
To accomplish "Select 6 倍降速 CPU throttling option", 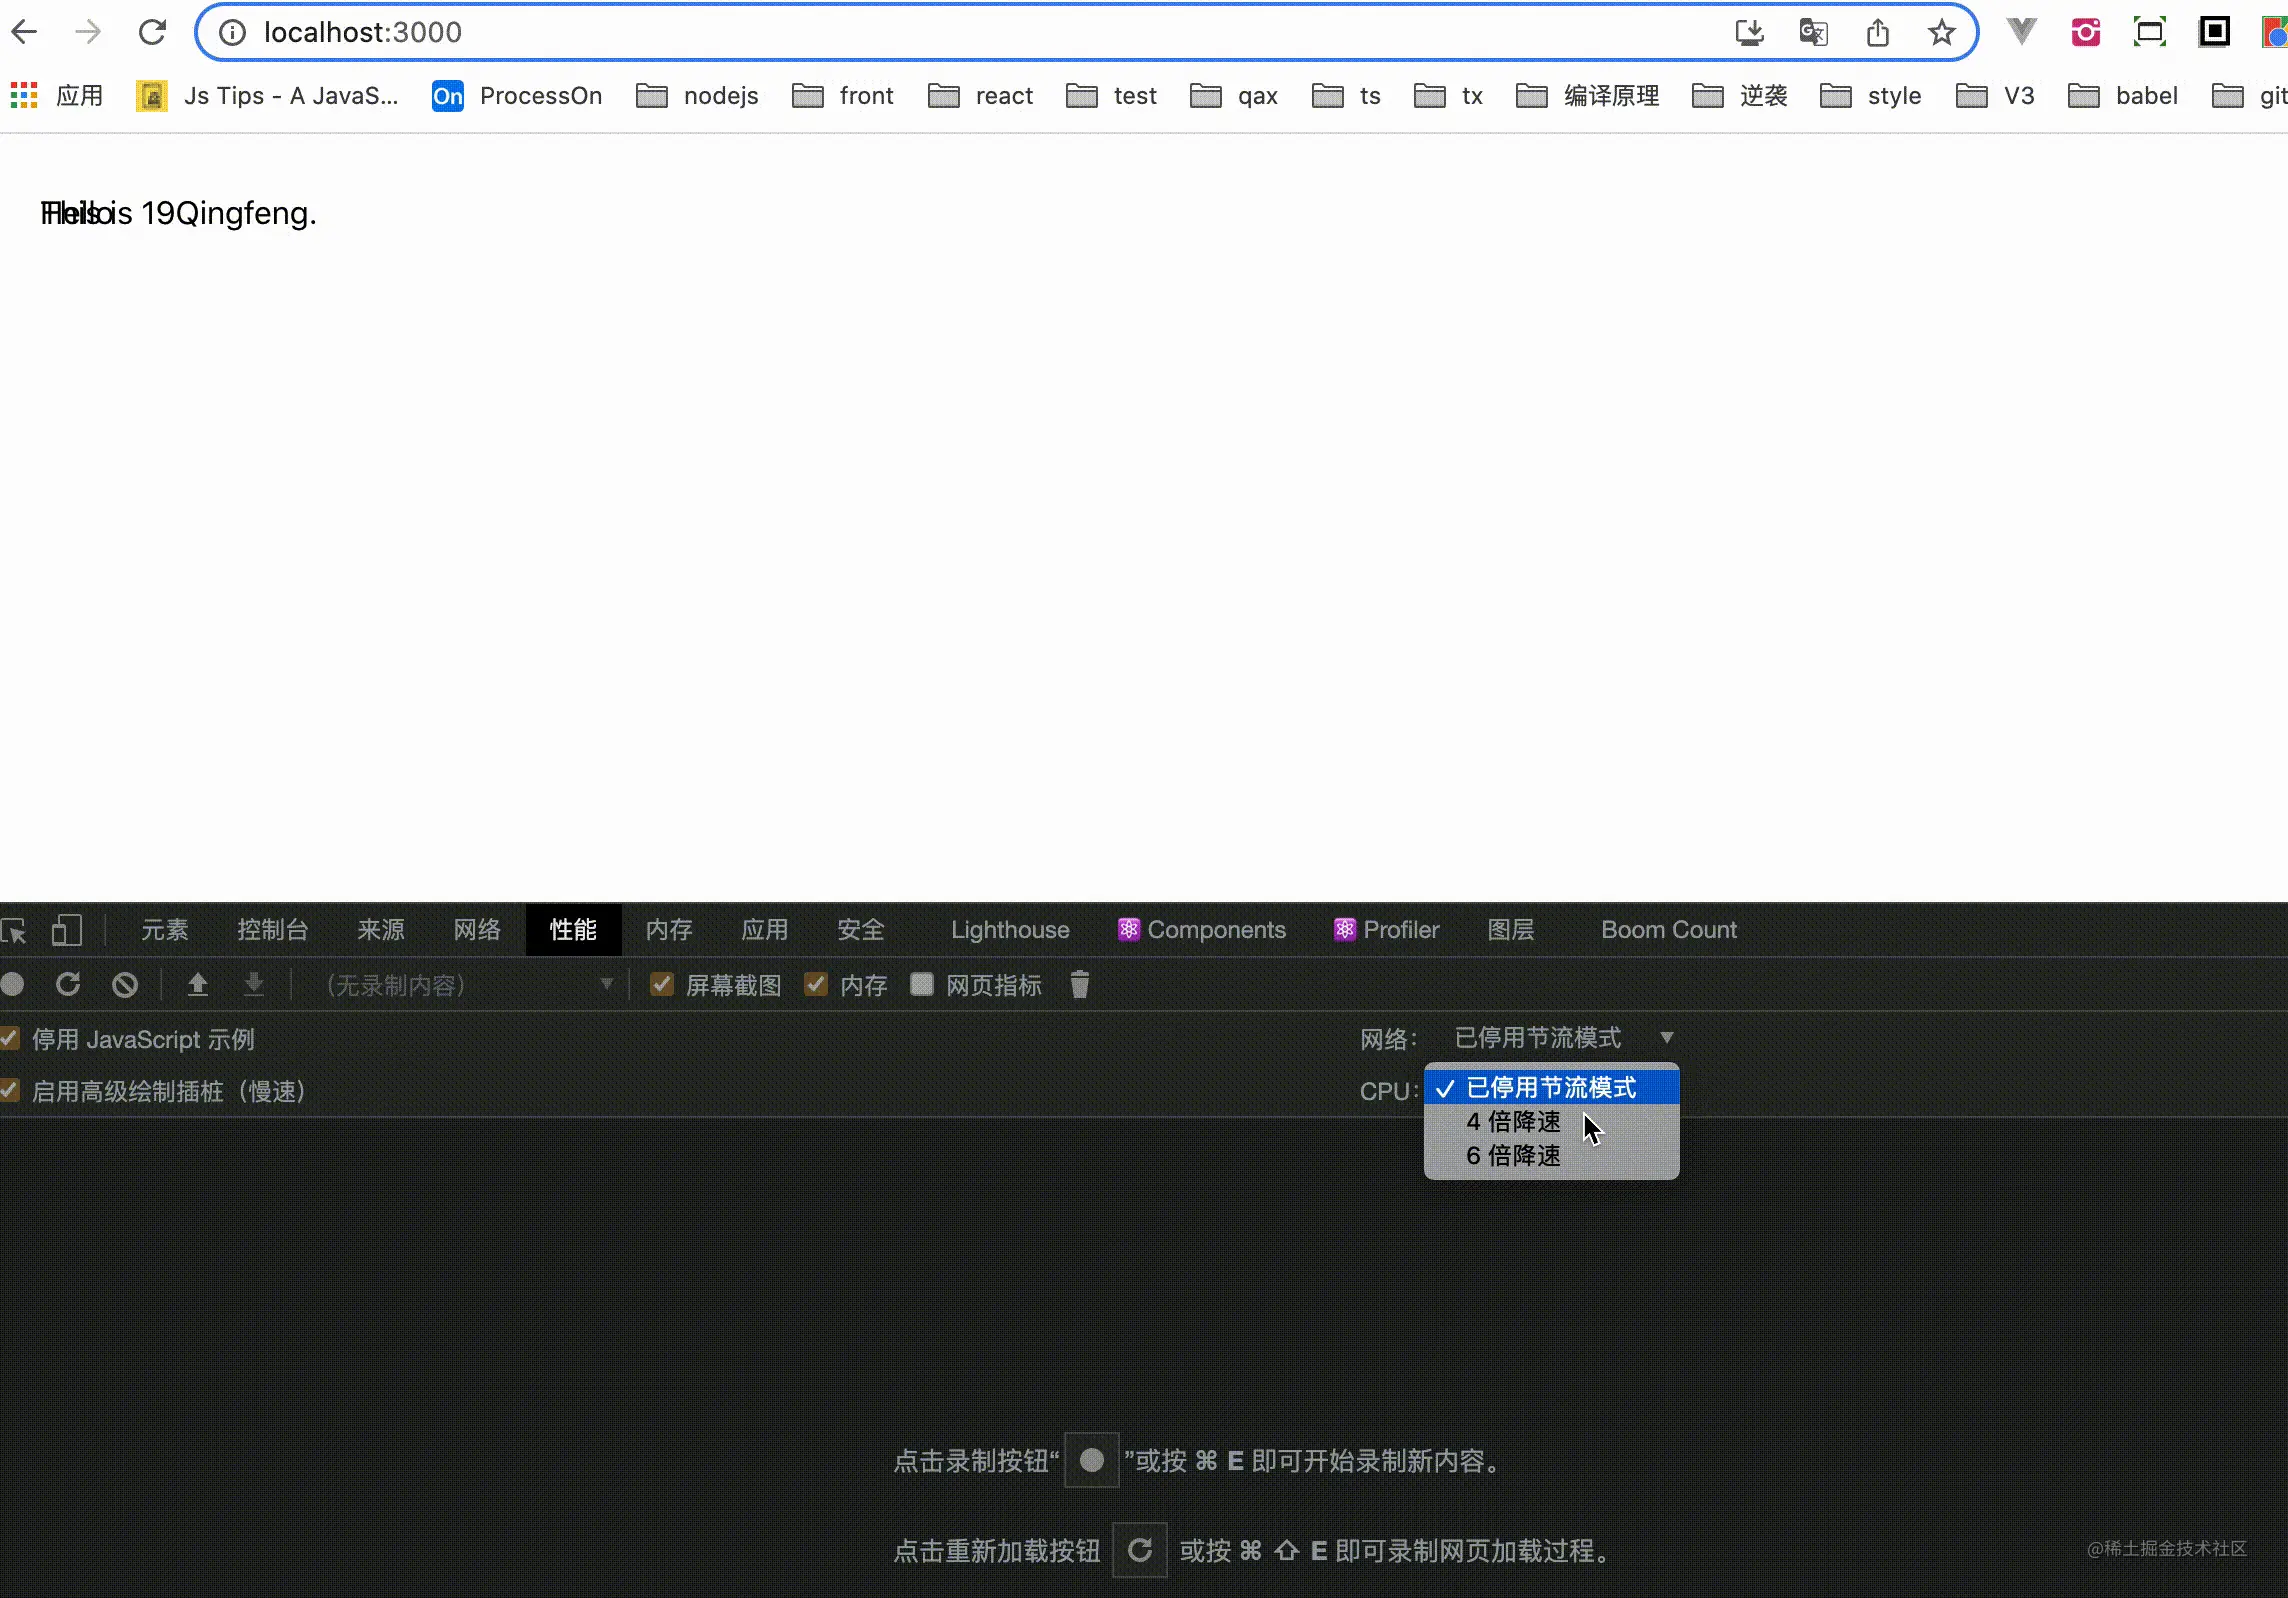I will 1551,1155.
